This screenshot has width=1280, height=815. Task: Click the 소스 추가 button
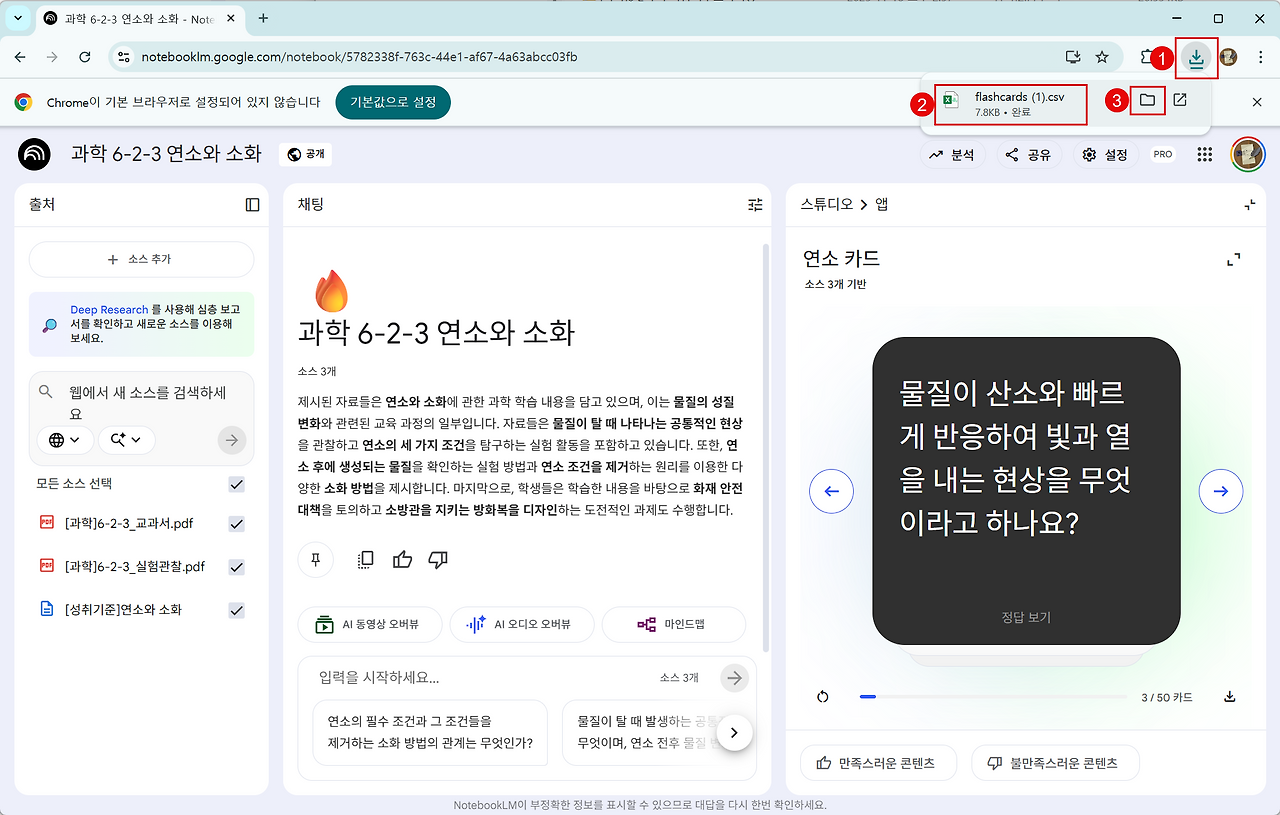[x=141, y=259]
